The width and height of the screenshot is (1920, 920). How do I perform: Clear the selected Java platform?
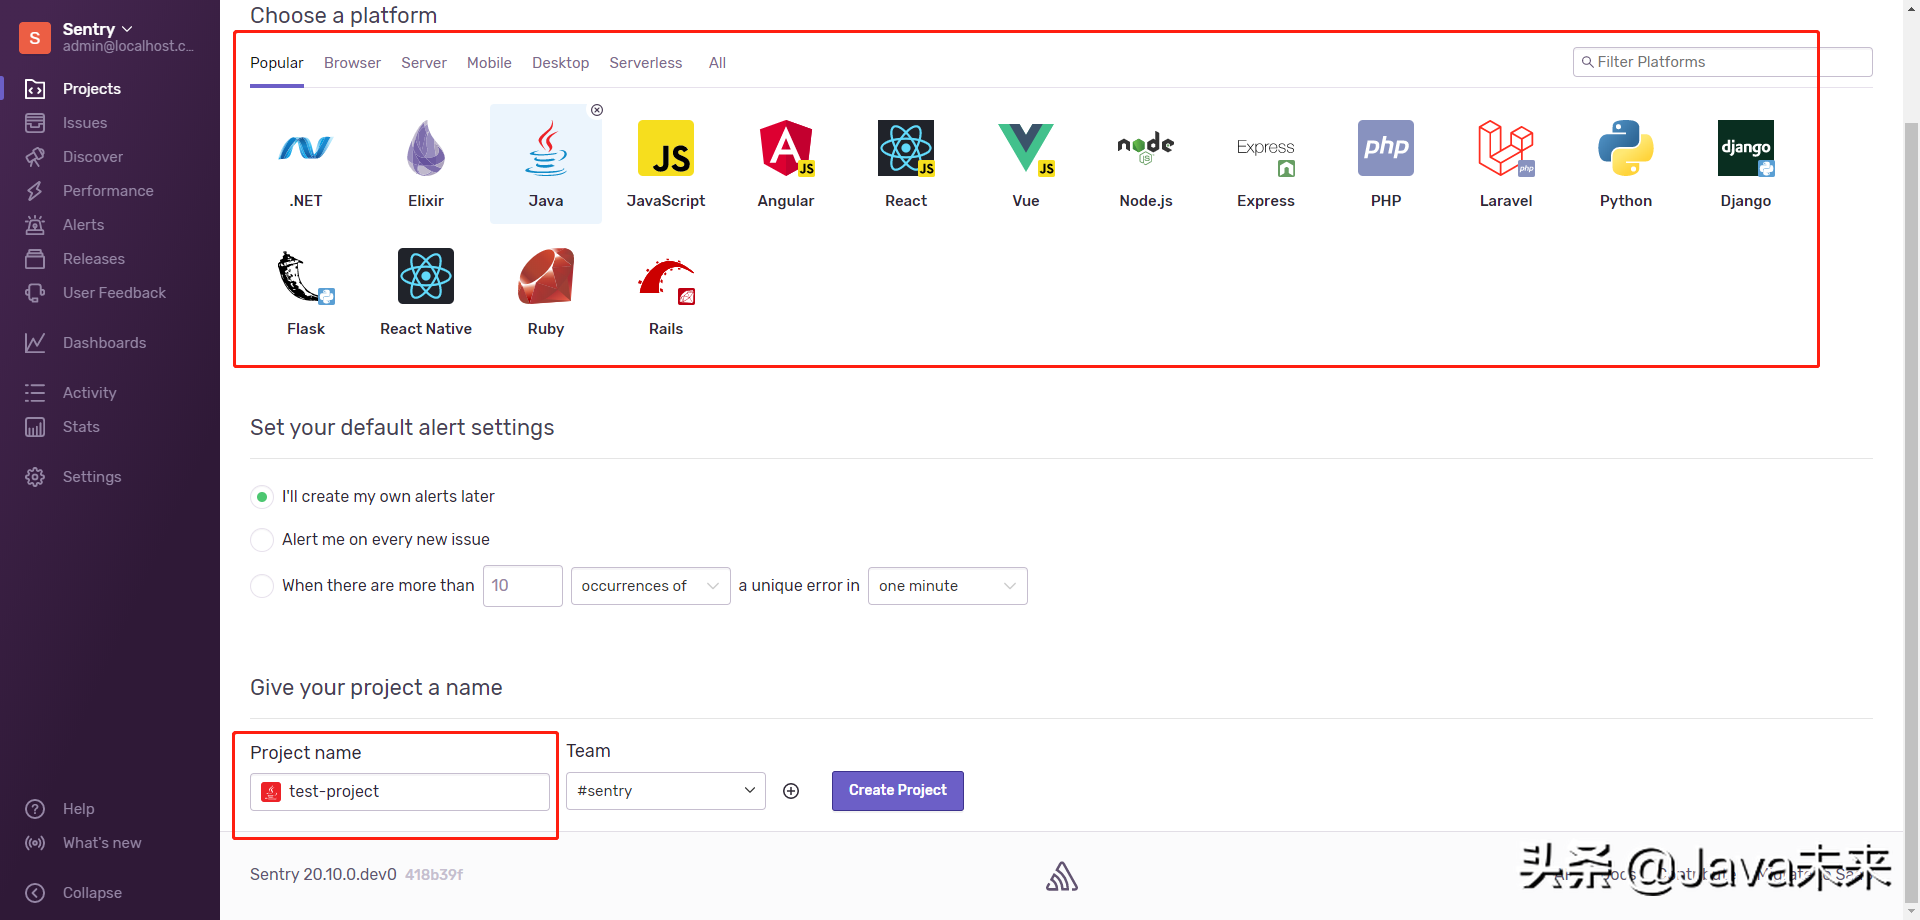coord(597,110)
